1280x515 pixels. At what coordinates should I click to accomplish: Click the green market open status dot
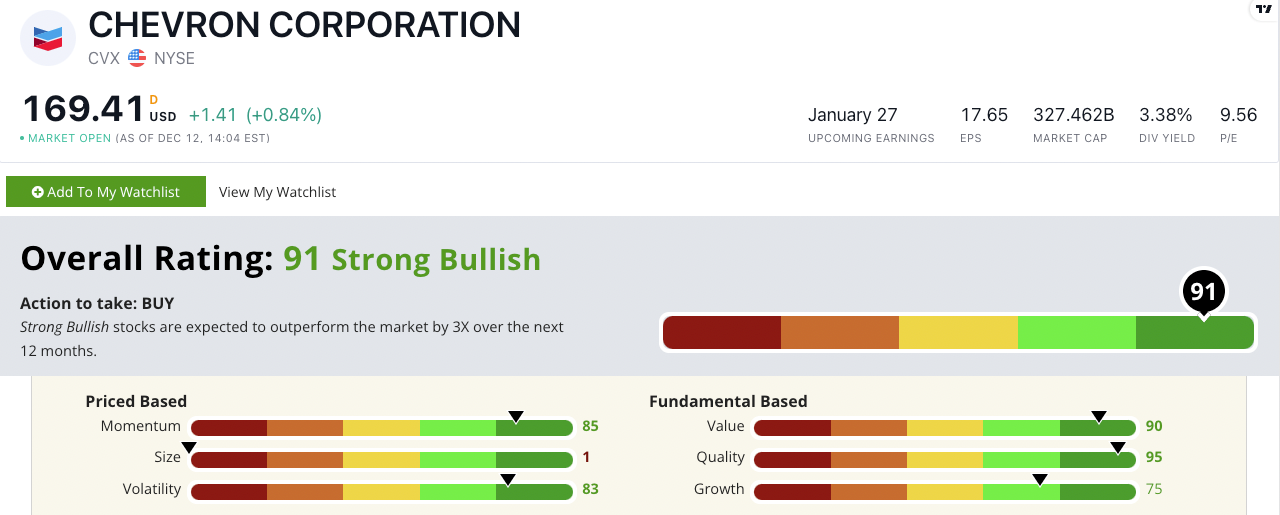[22, 138]
